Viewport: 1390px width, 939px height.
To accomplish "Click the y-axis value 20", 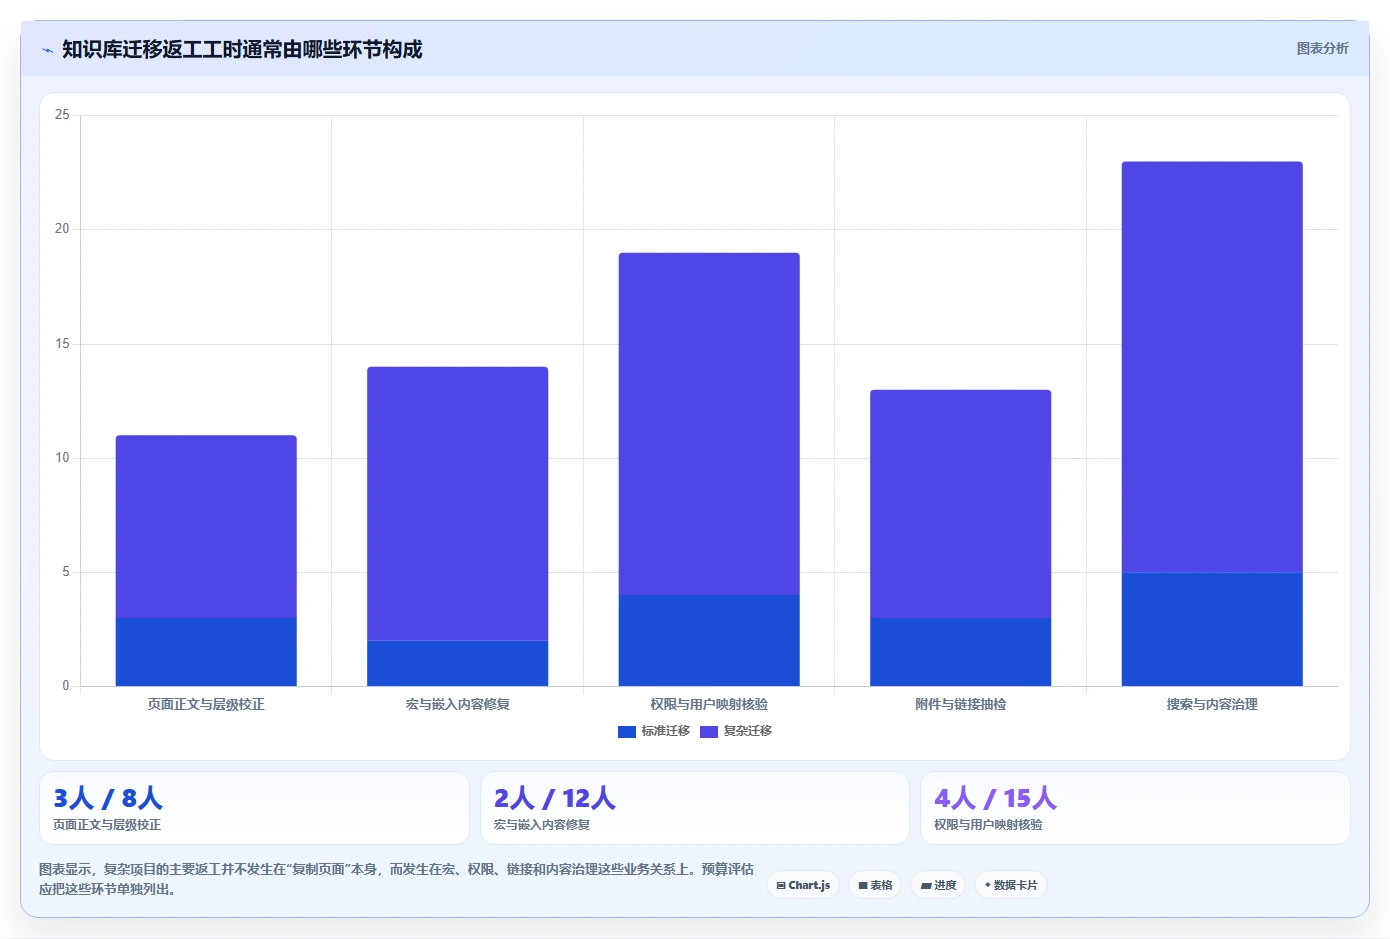I will (x=62, y=229).
